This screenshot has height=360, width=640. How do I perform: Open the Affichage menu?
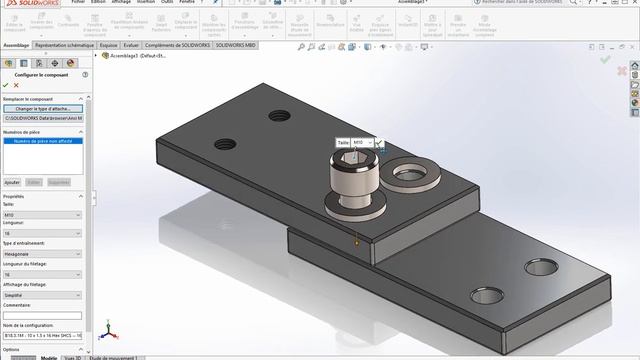click(121, 2)
